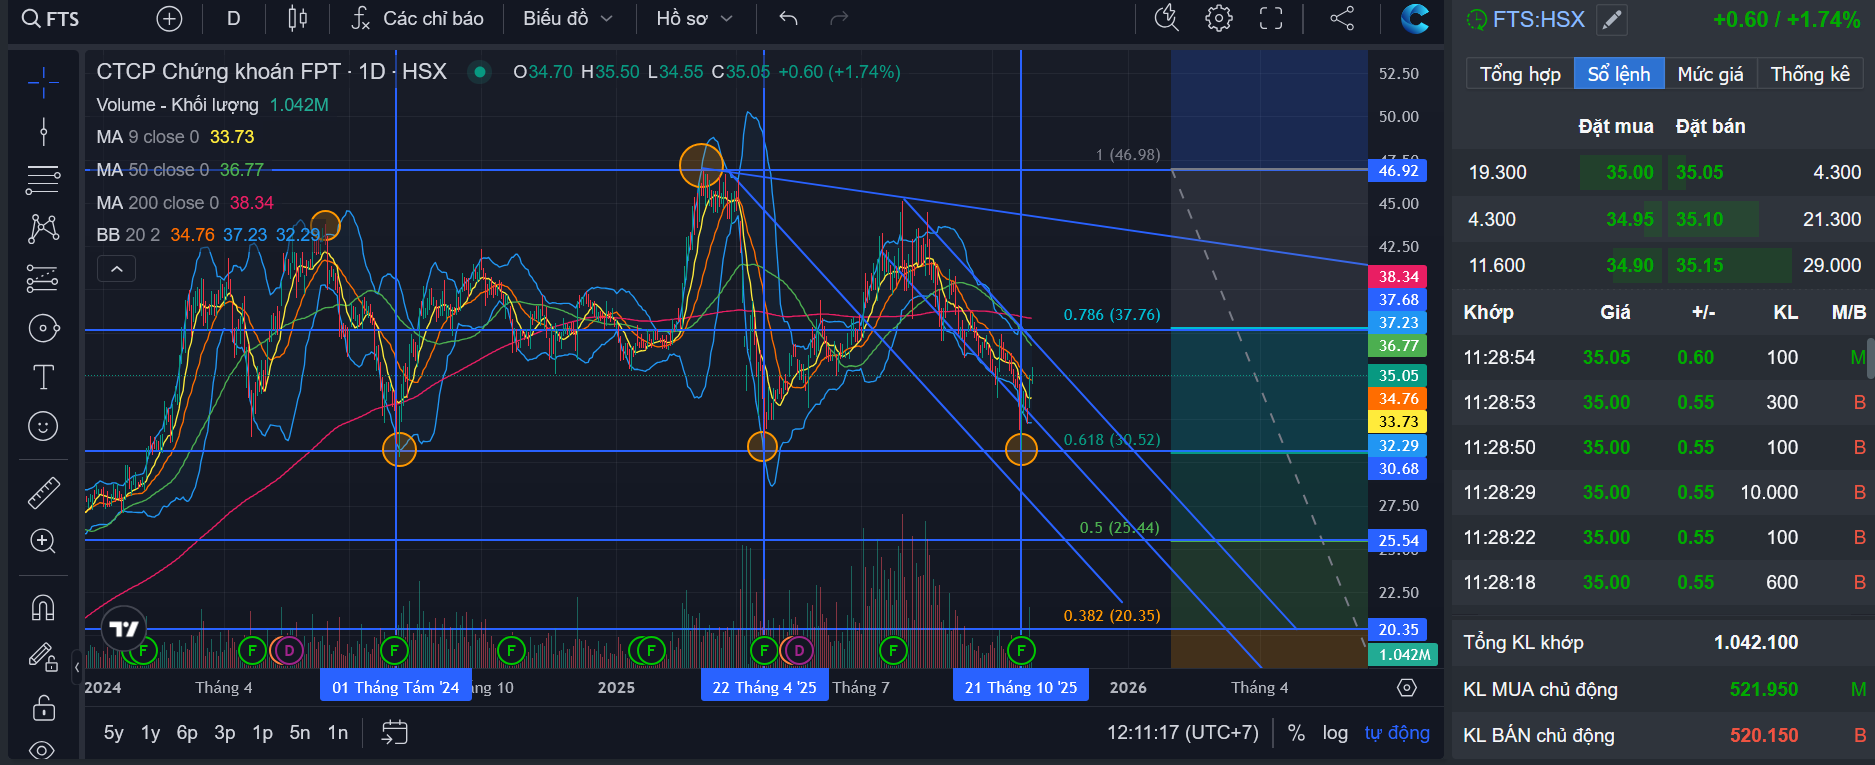Select the ruler measure tool
The width and height of the screenshot is (1875, 765).
coord(43,492)
